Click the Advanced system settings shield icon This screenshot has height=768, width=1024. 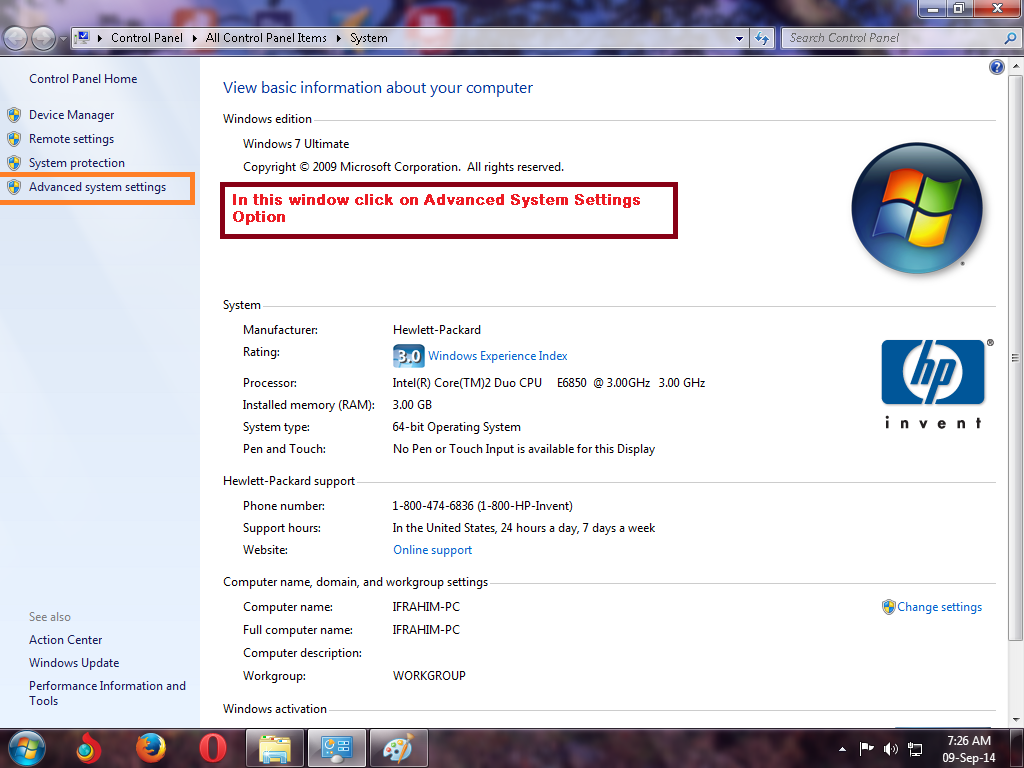(x=14, y=187)
